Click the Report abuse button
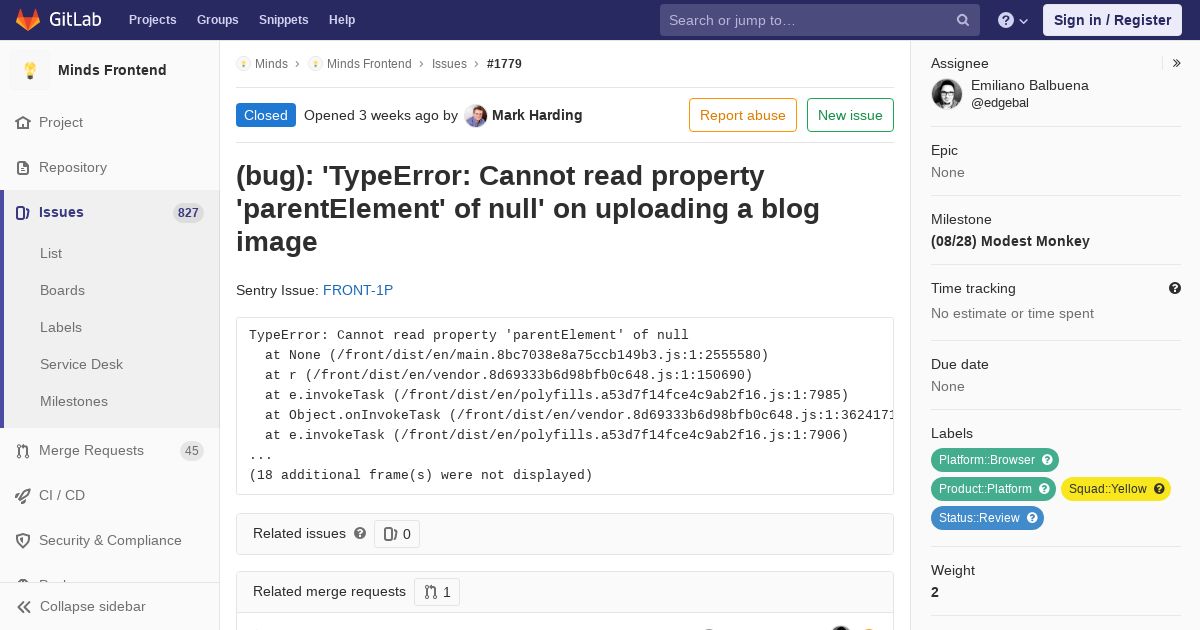1200x630 pixels. (743, 115)
